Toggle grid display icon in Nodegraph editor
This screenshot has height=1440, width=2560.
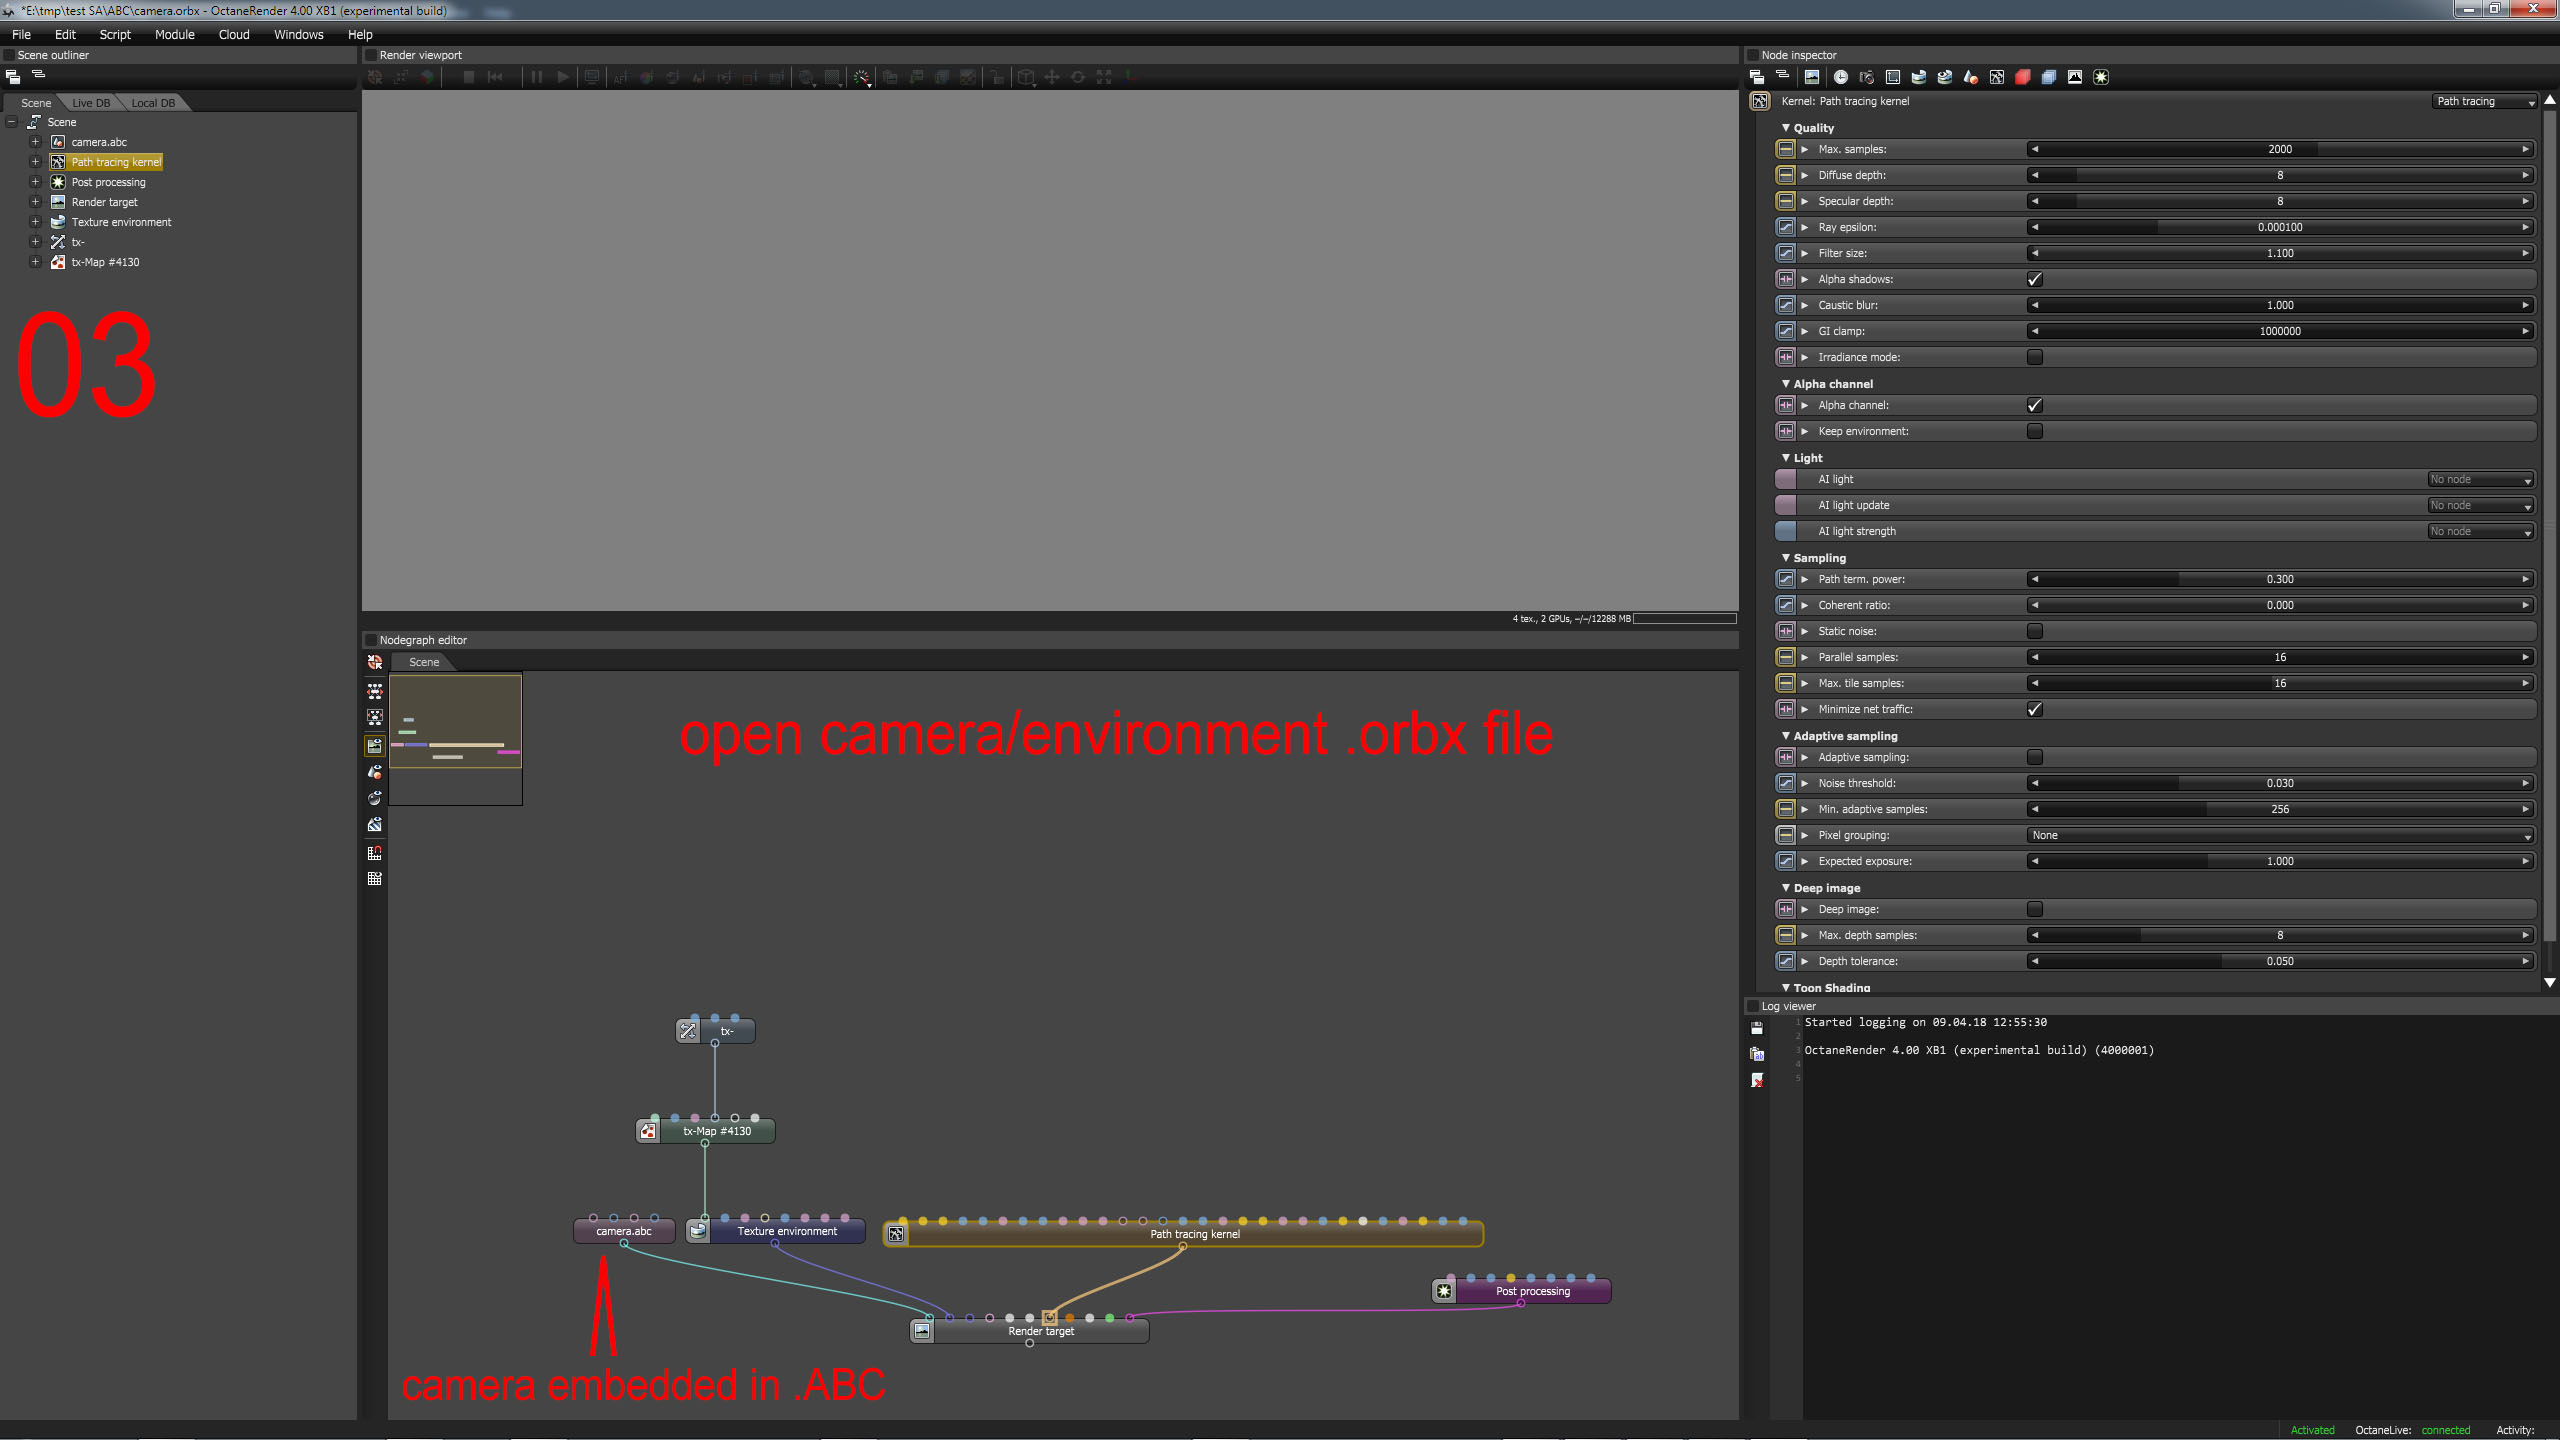tap(375, 879)
